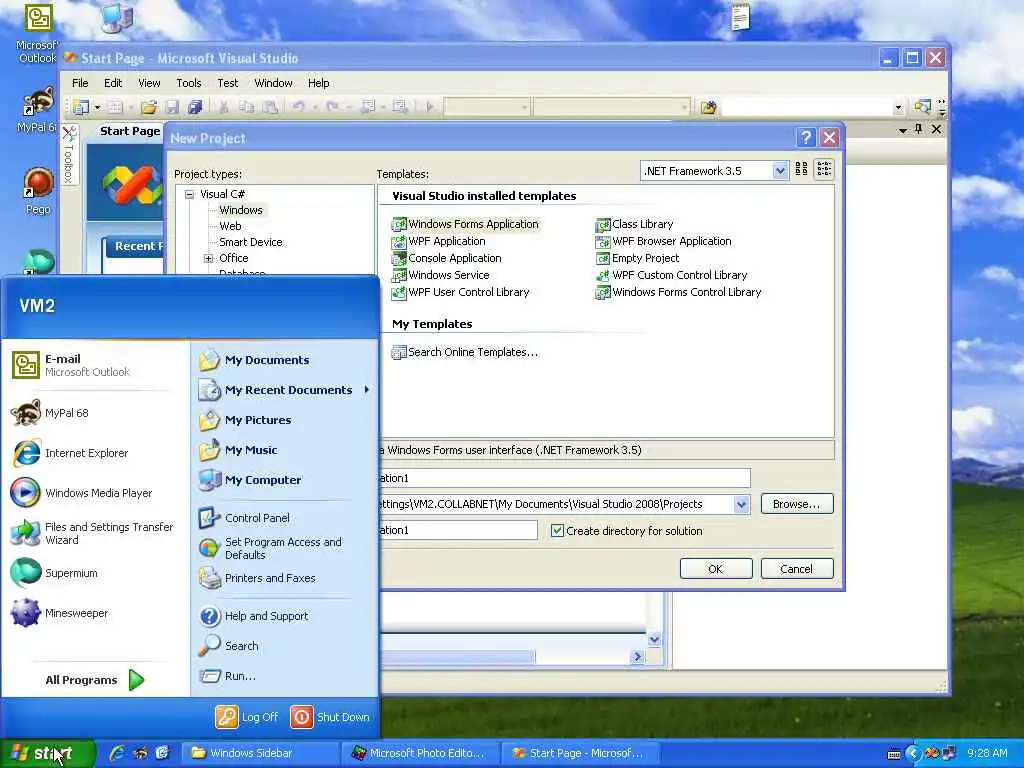The width and height of the screenshot is (1024, 768).
Task: Click Search Online Templates
Action: pos(464,352)
